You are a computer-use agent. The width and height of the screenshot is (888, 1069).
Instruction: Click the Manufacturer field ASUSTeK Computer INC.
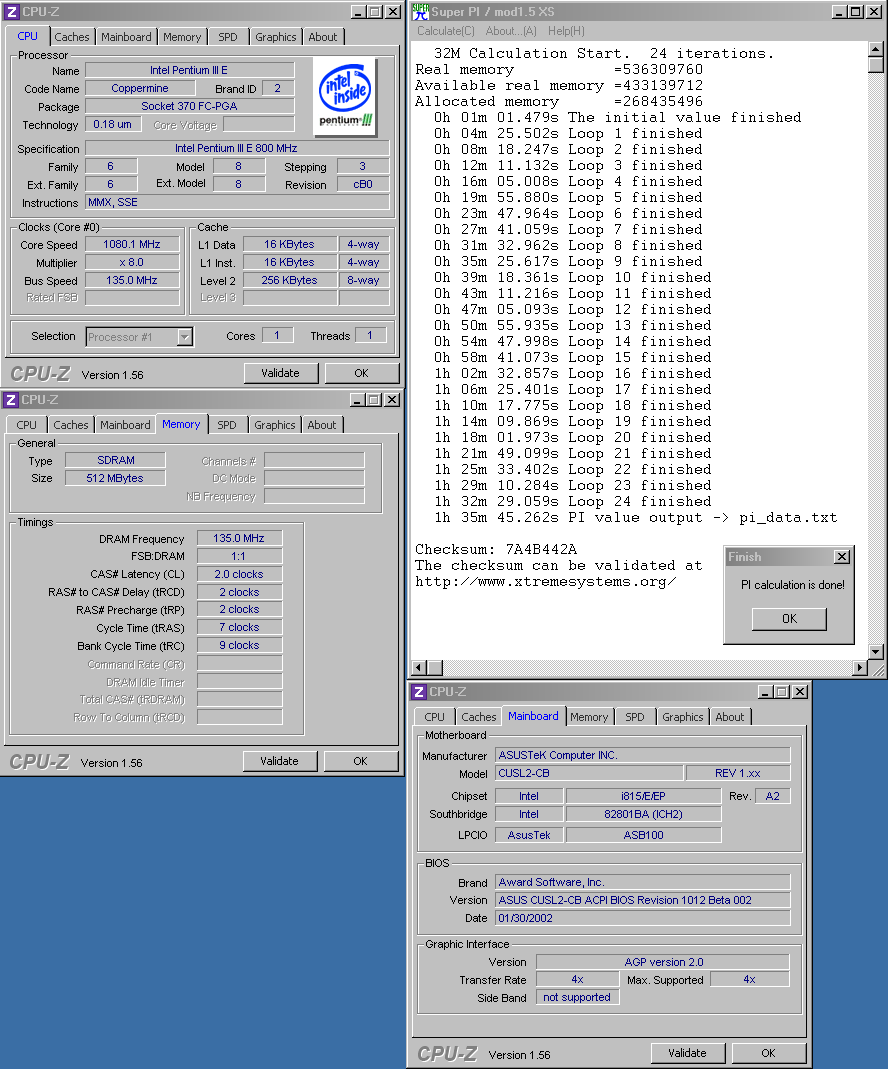pyautogui.click(x=643, y=755)
